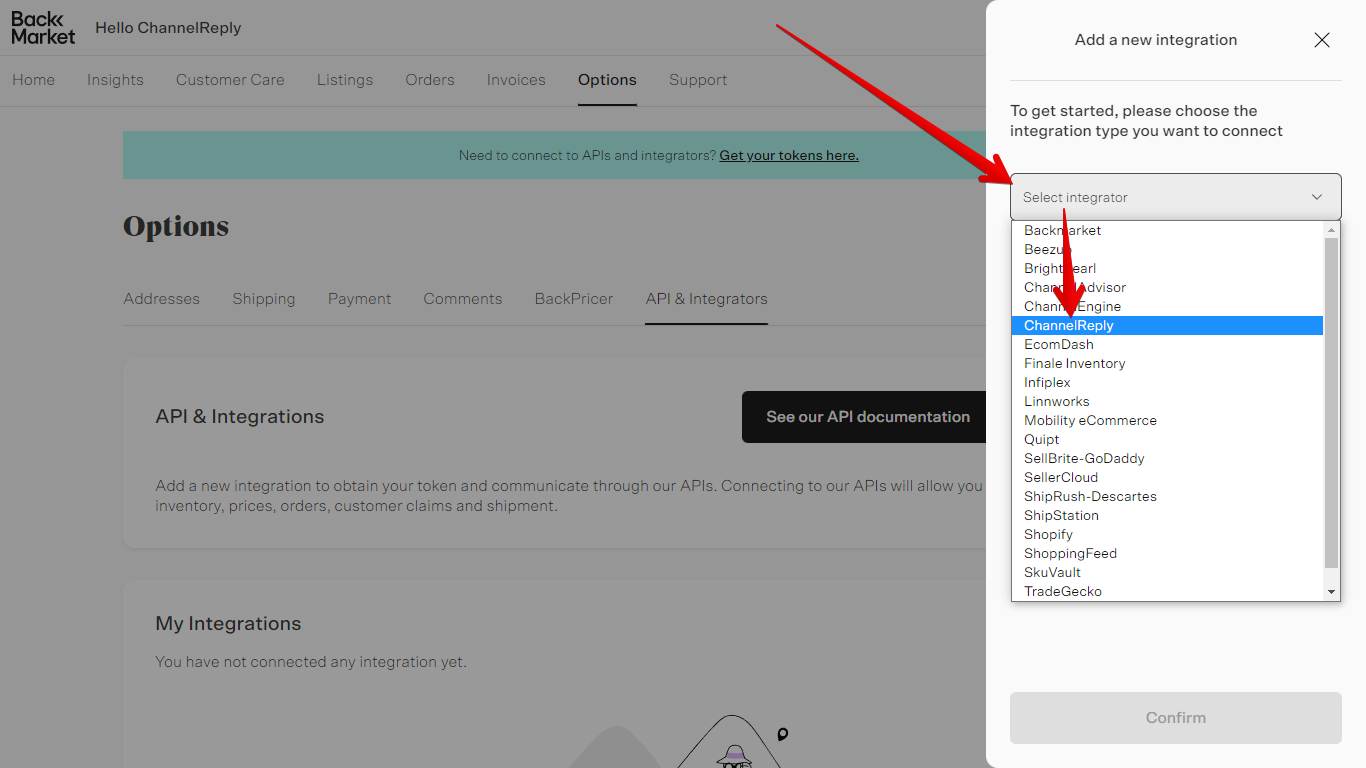Switch to the Comments tab
Screen dimensions: 1366x768
(x=463, y=299)
